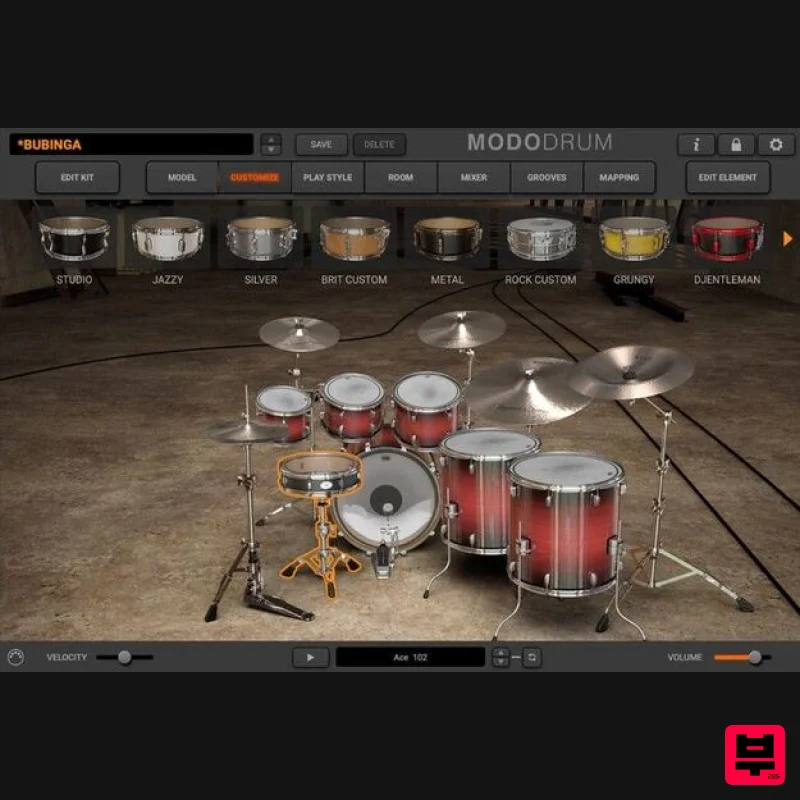This screenshot has height=800, width=800.
Task: Switch to the MODEL tab
Action: [182, 178]
